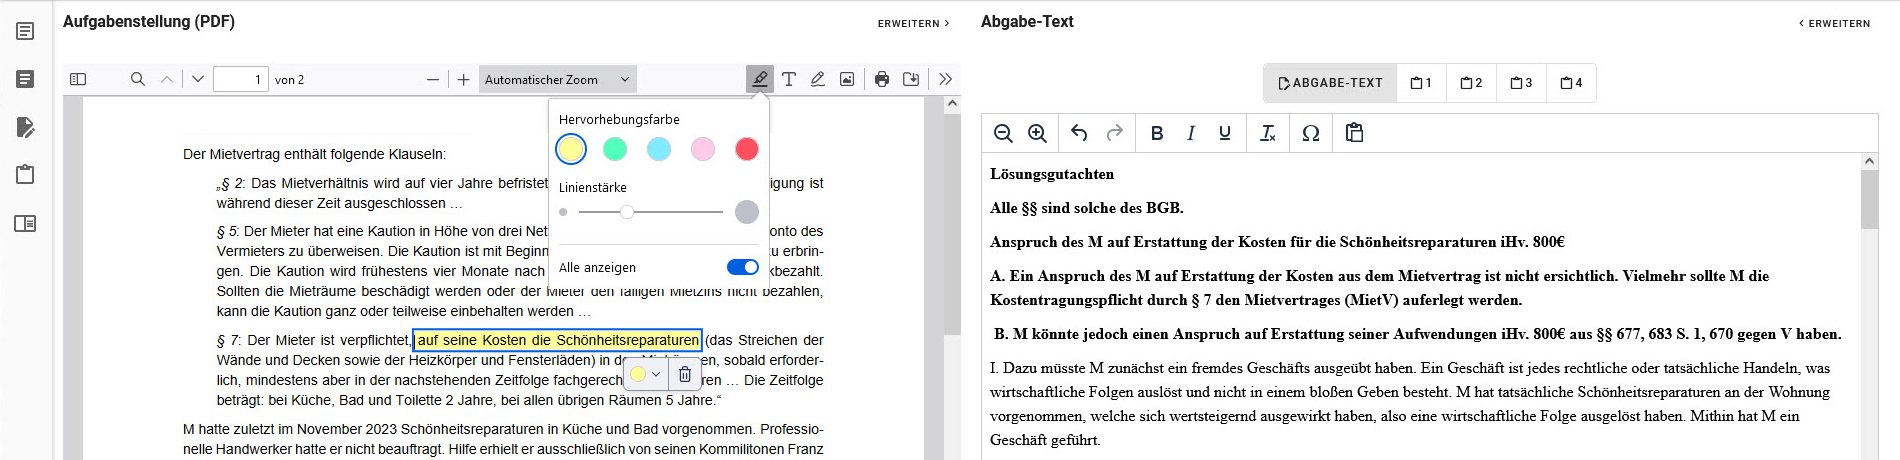Click the print PDF icon
This screenshot has height=460, width=1900.
881,80
